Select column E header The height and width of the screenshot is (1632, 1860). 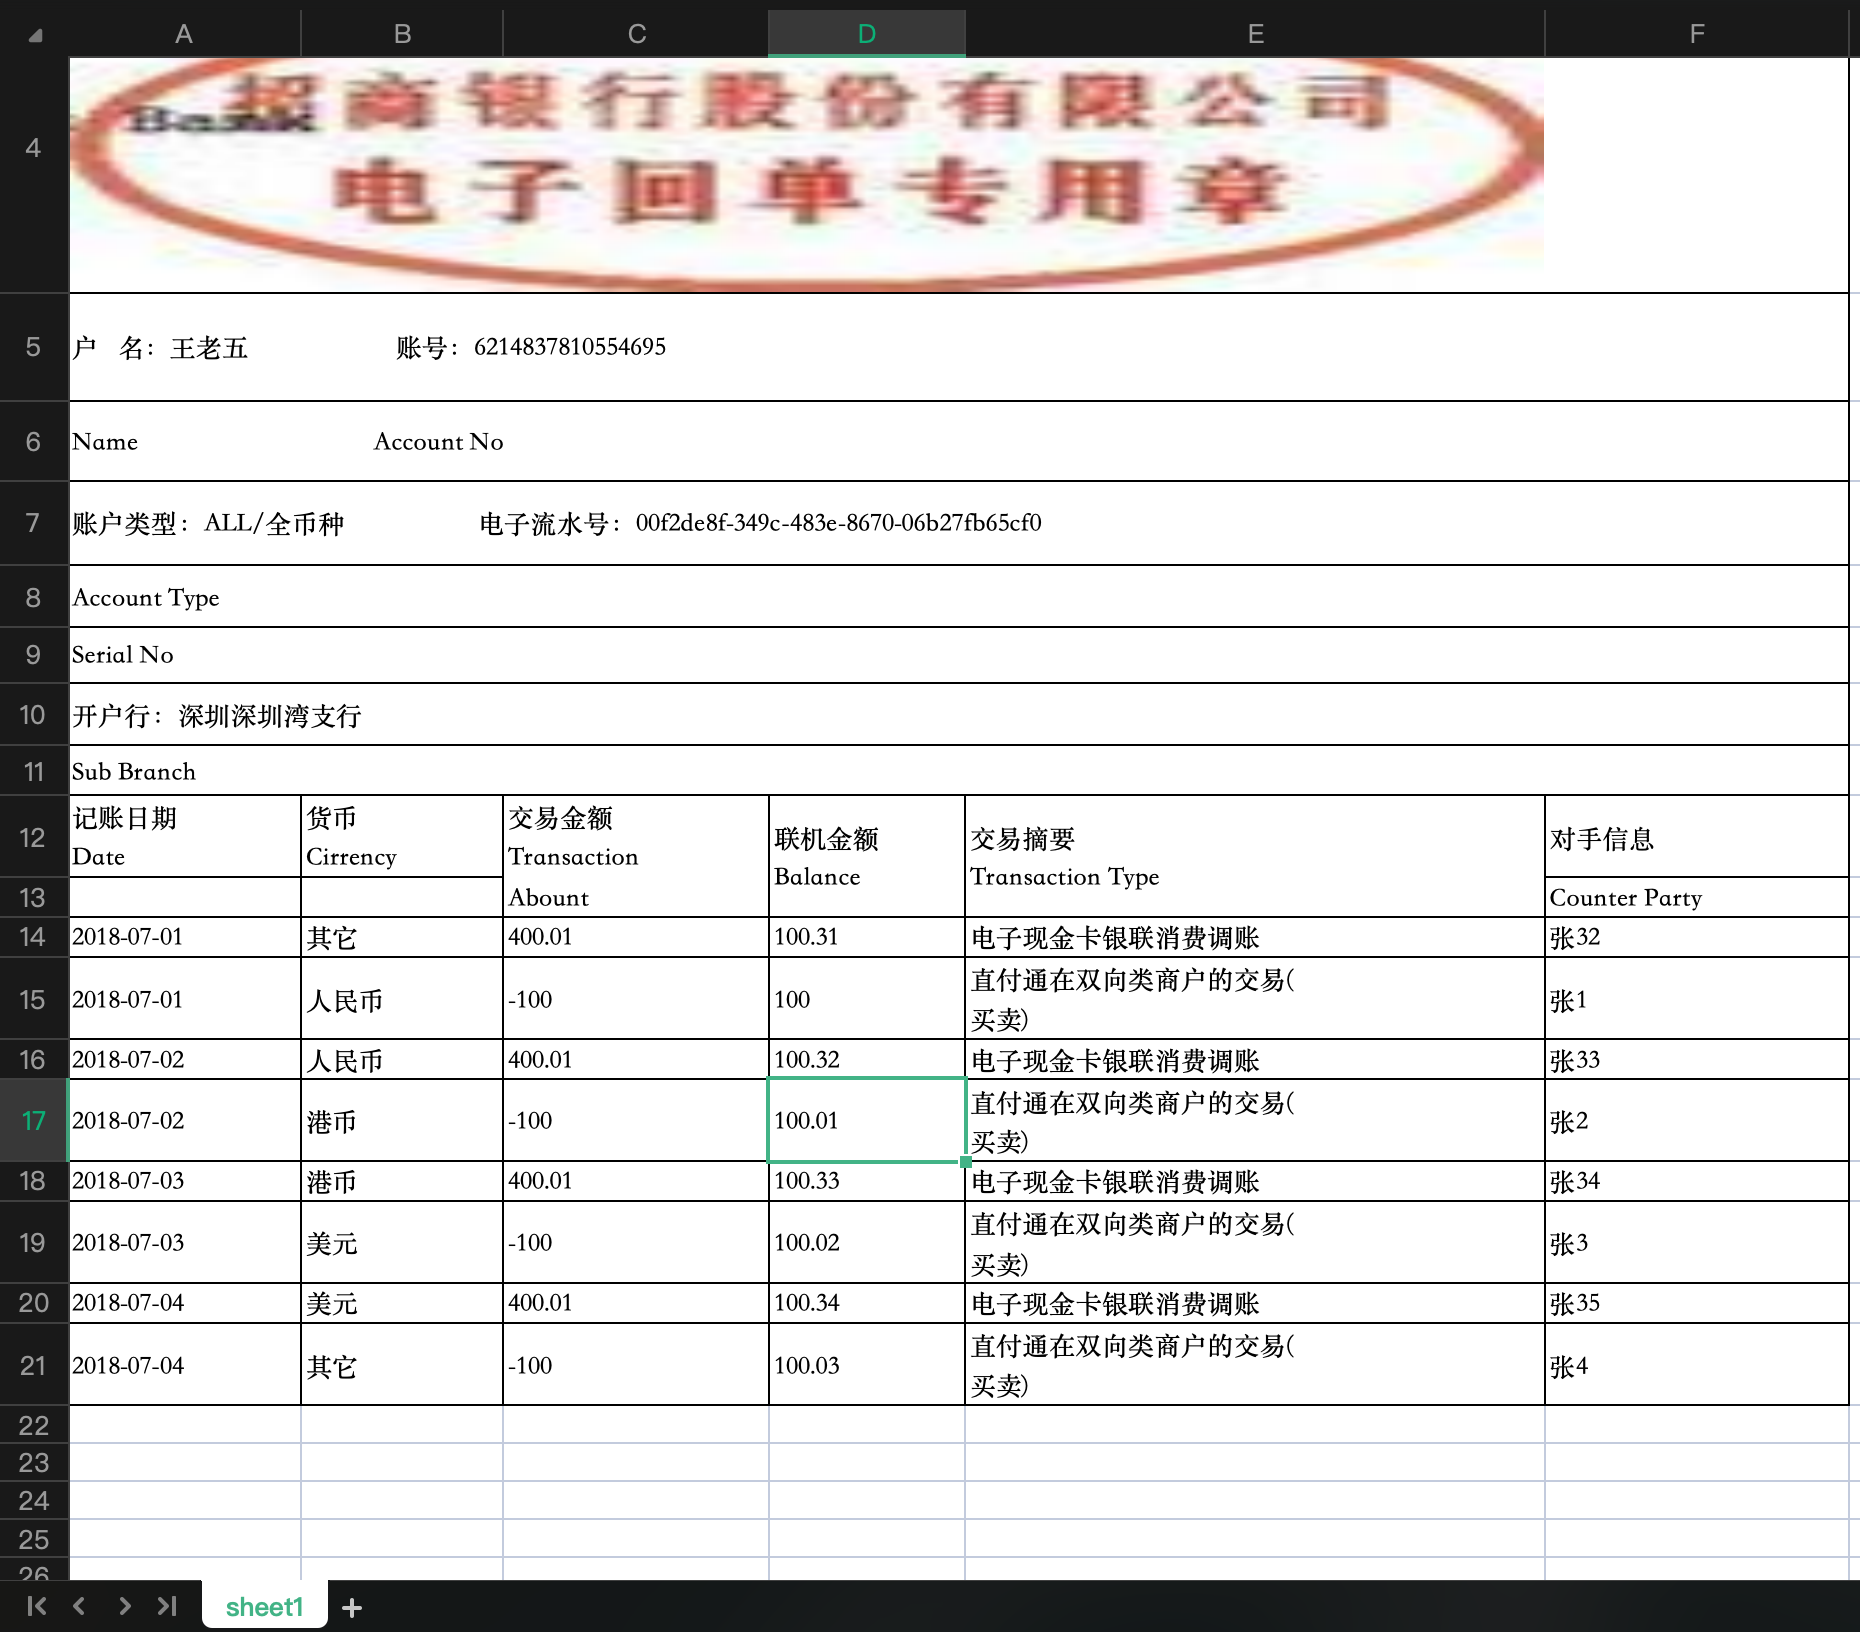1255,34
